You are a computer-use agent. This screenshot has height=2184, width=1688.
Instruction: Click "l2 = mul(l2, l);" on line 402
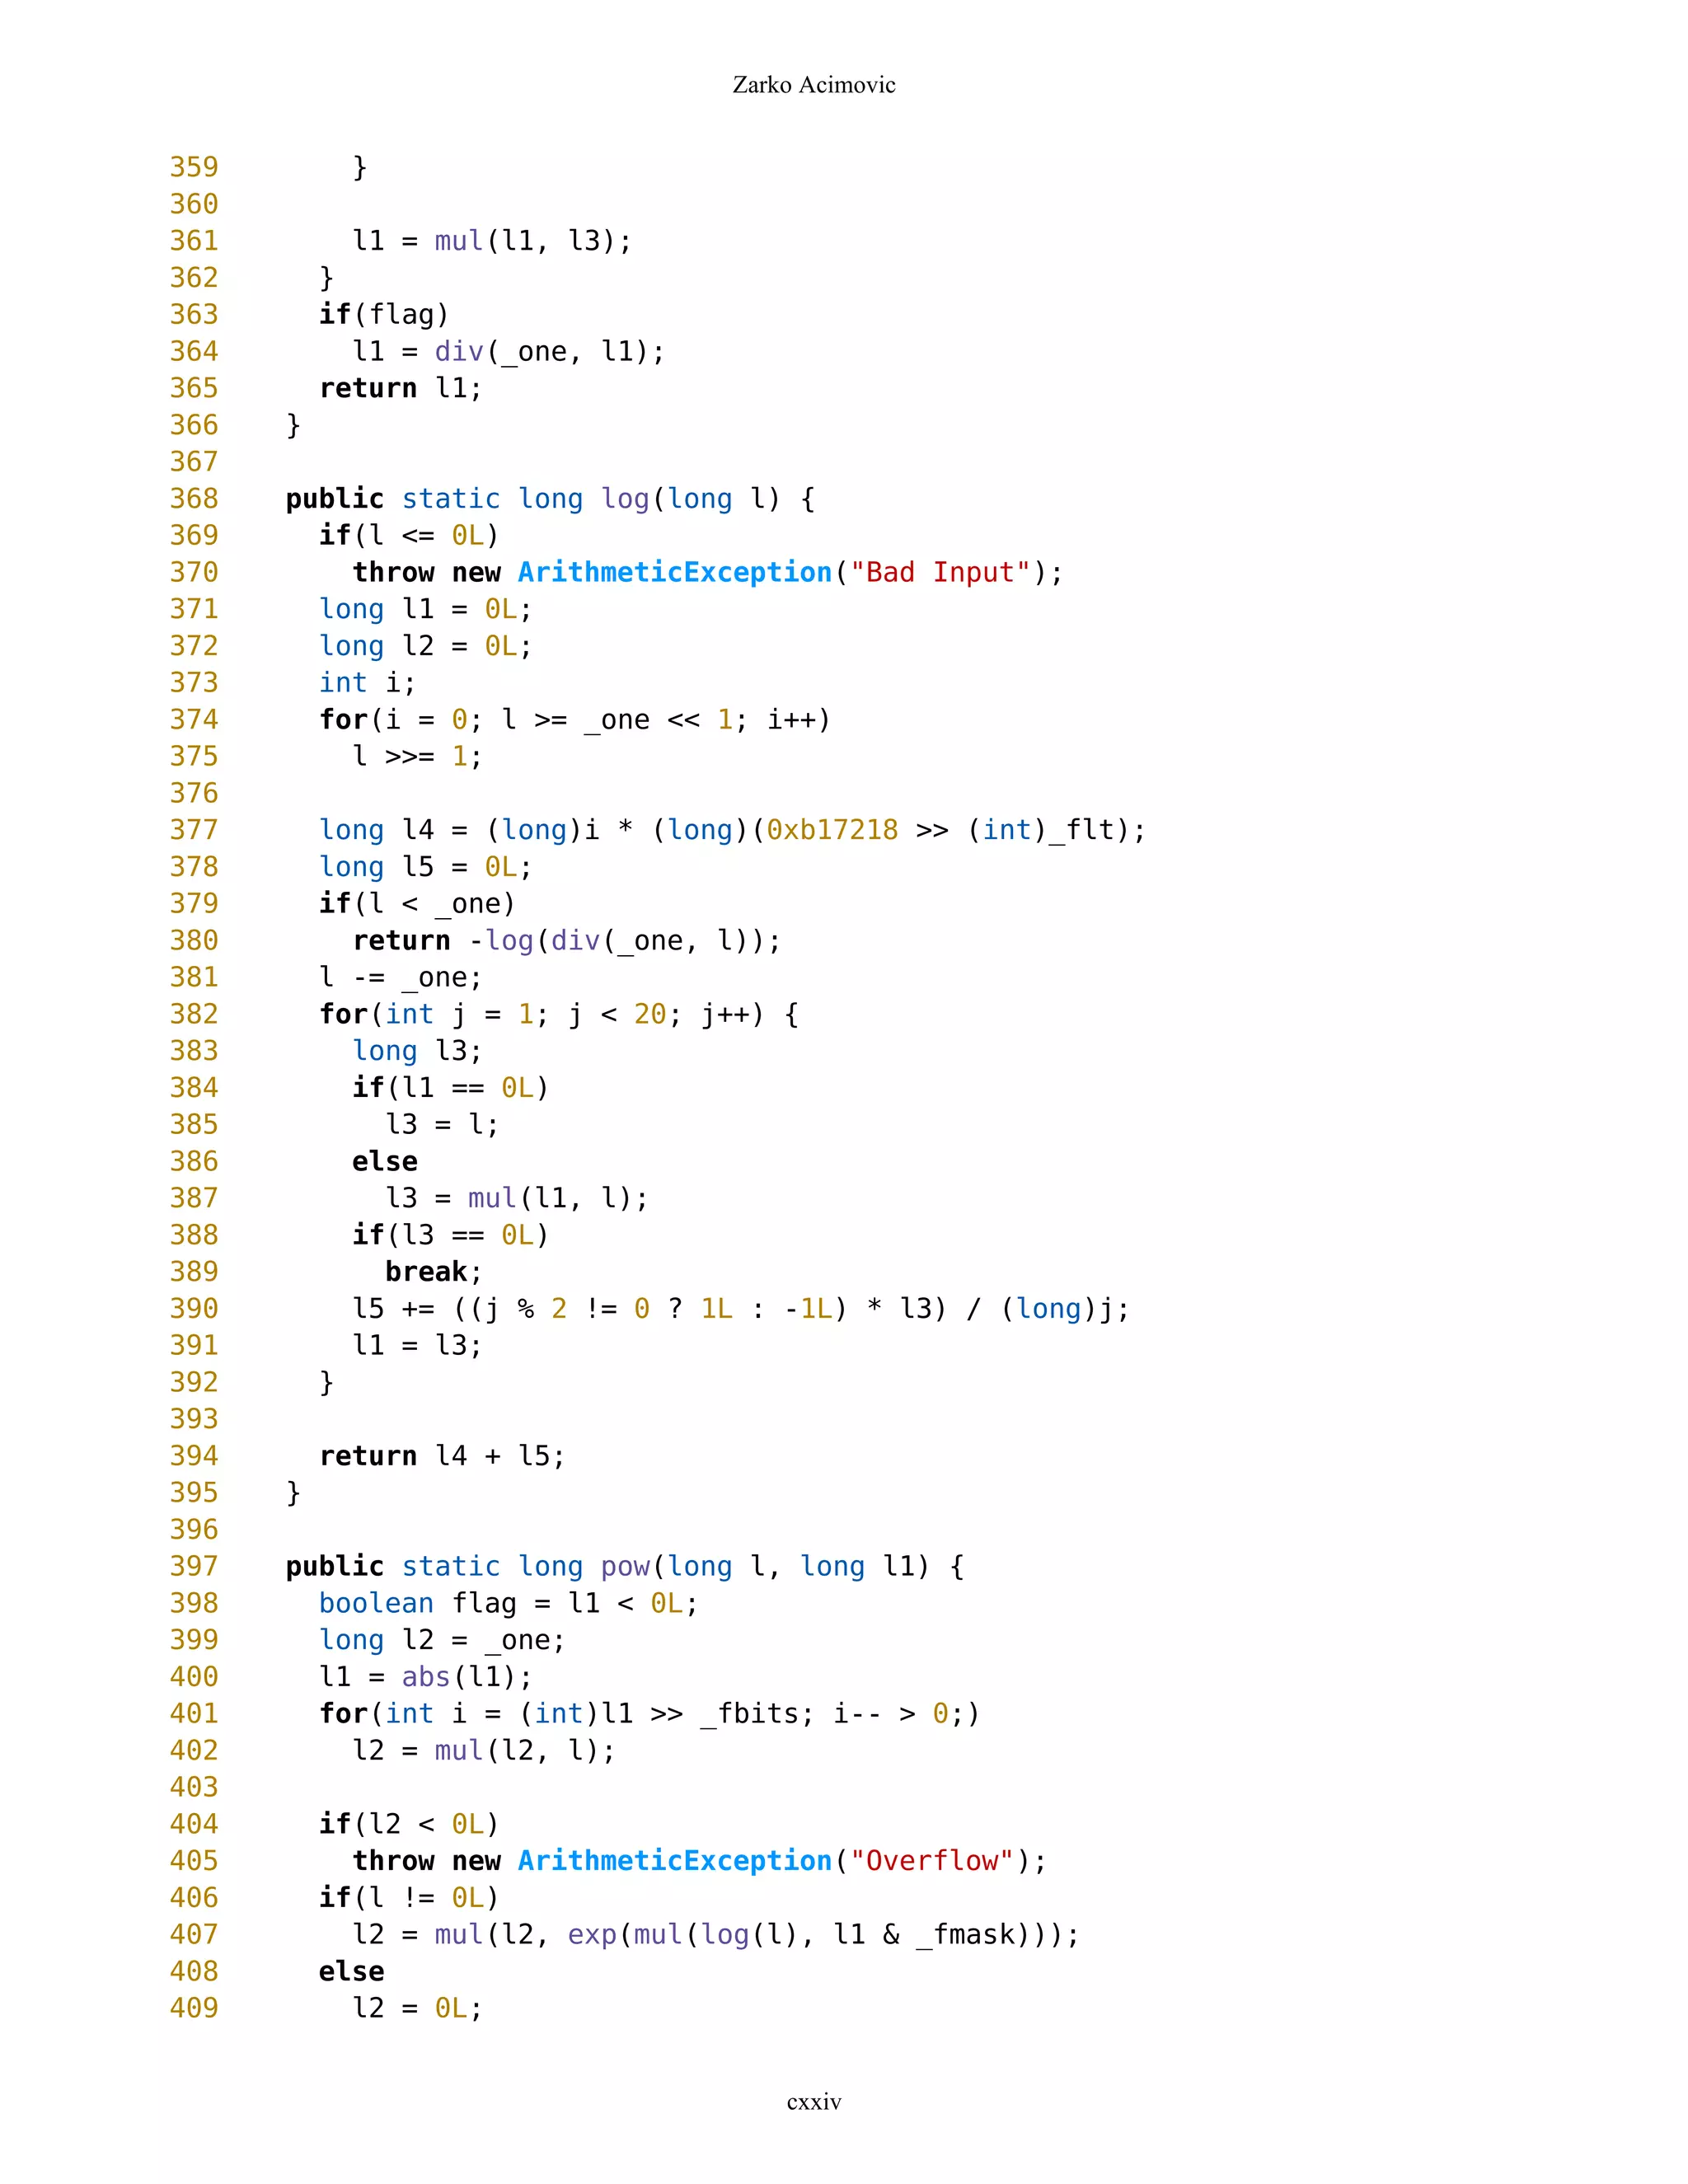[484, 1751]
